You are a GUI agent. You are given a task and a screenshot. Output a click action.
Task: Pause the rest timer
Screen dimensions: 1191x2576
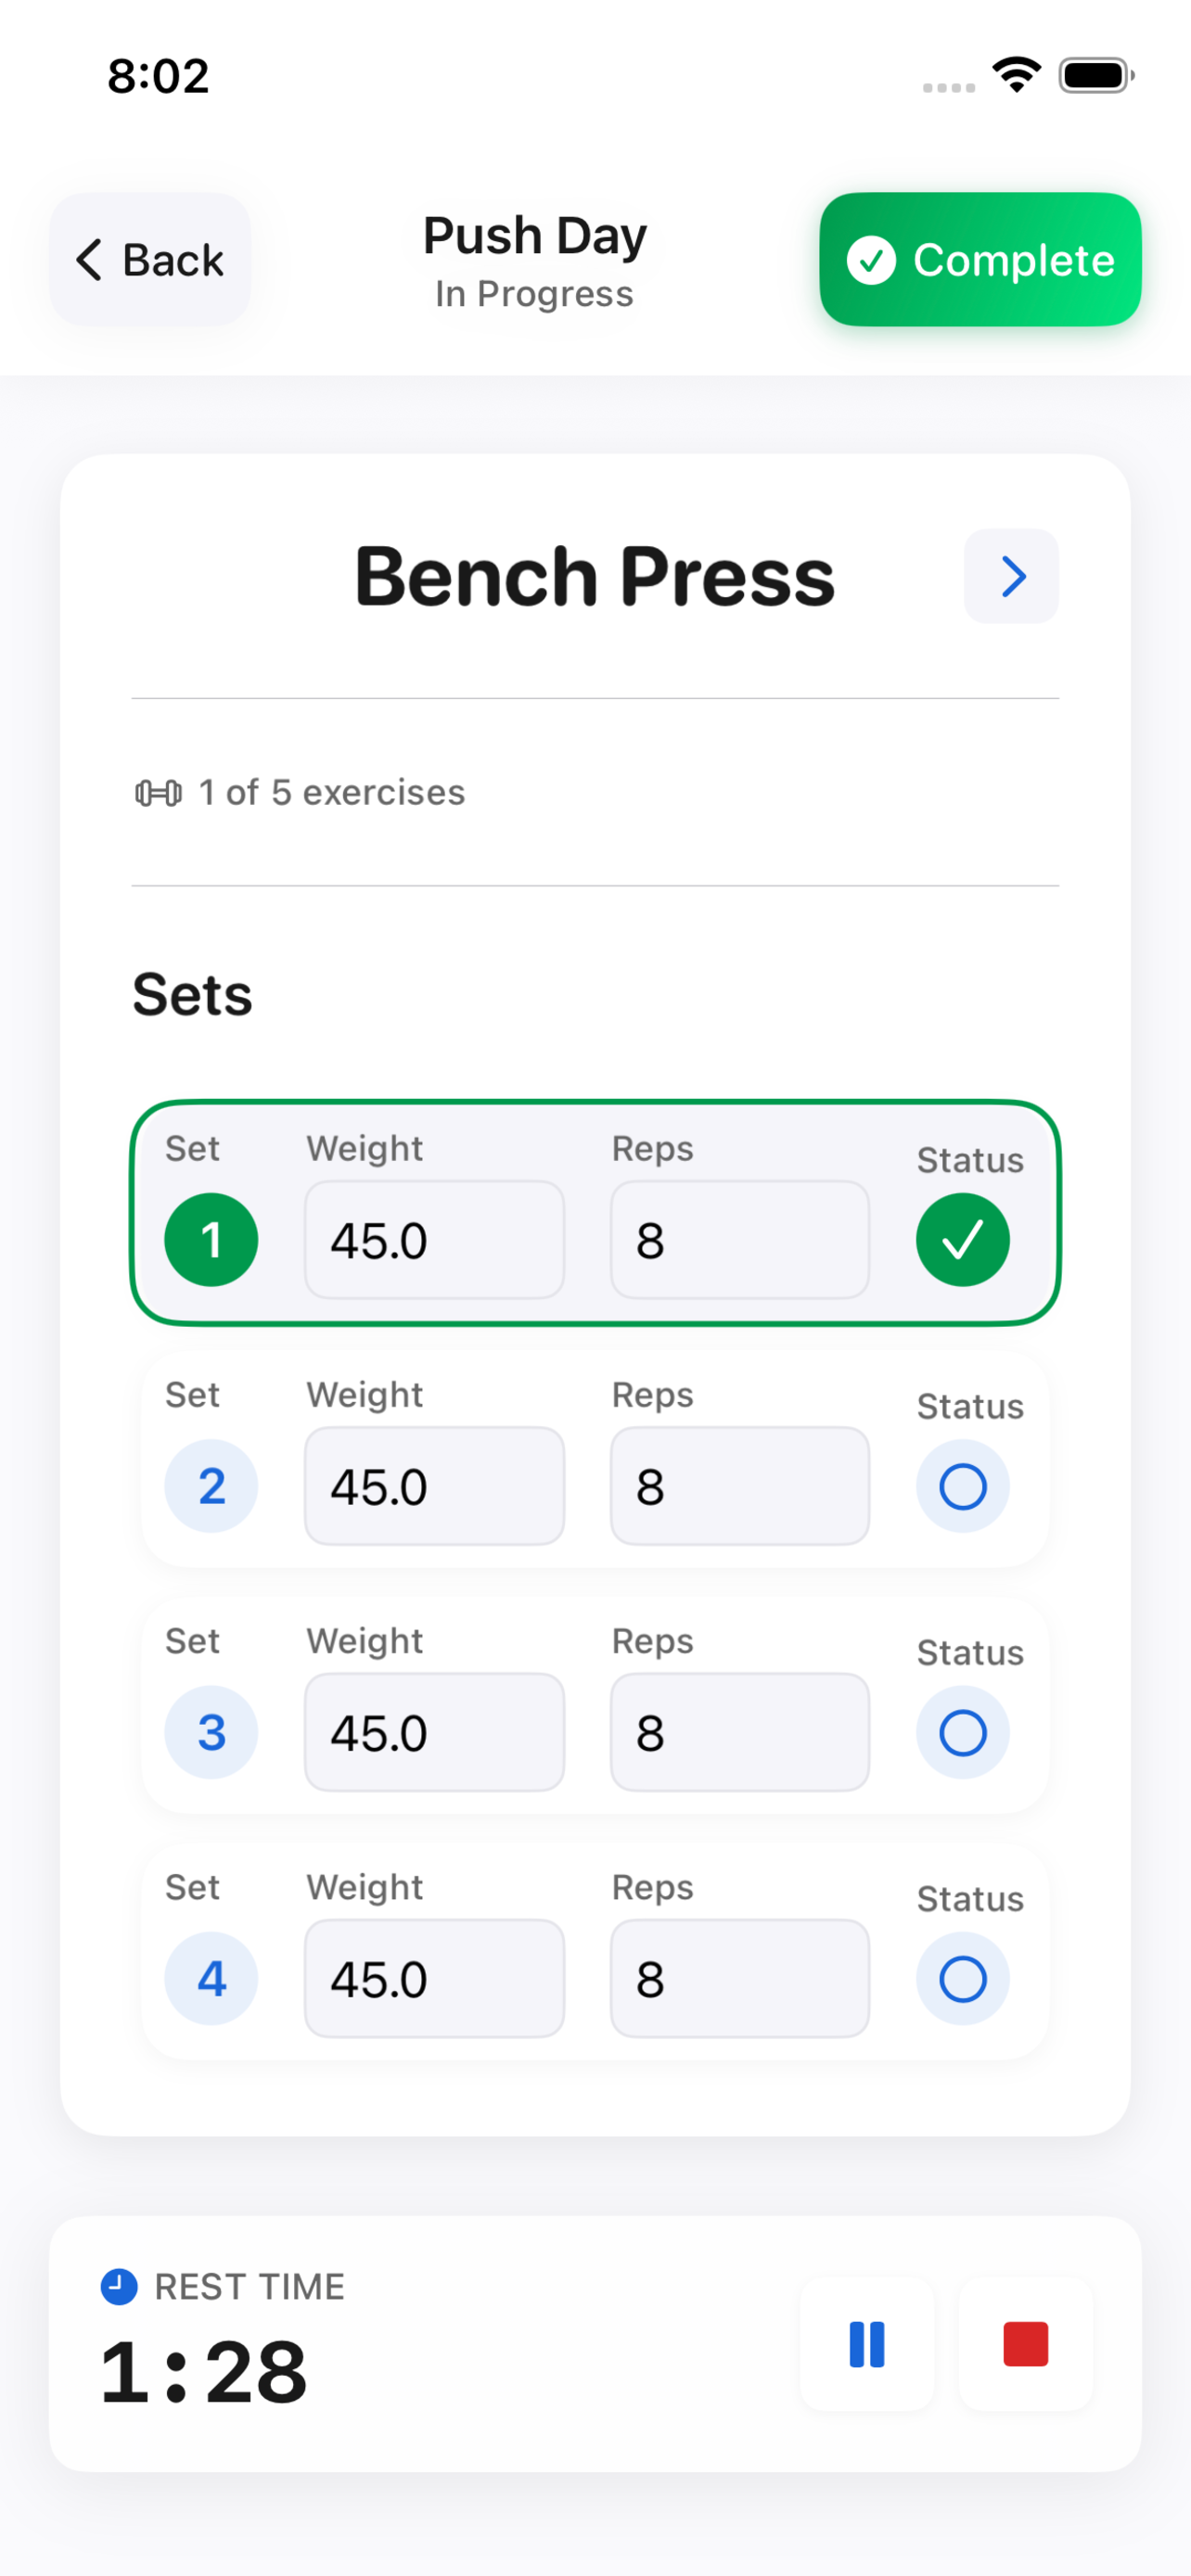[866, 2343]
